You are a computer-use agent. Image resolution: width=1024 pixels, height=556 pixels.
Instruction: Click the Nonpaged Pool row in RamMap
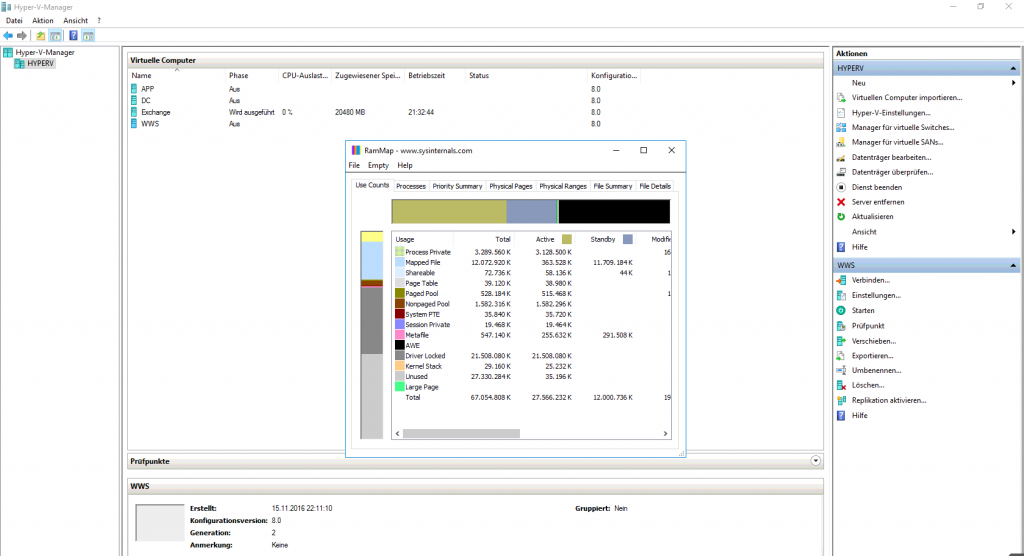(532, 304)
